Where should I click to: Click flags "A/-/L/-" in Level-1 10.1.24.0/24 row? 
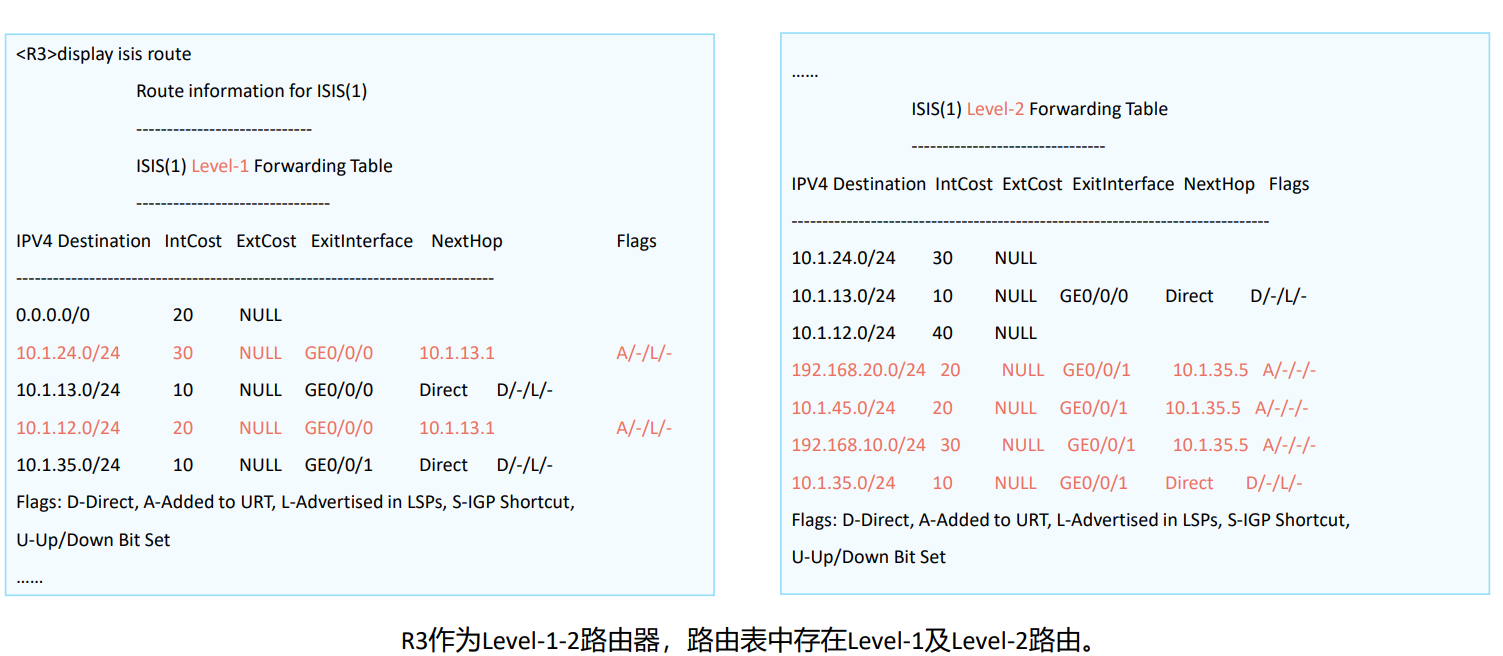click(644, 353)
